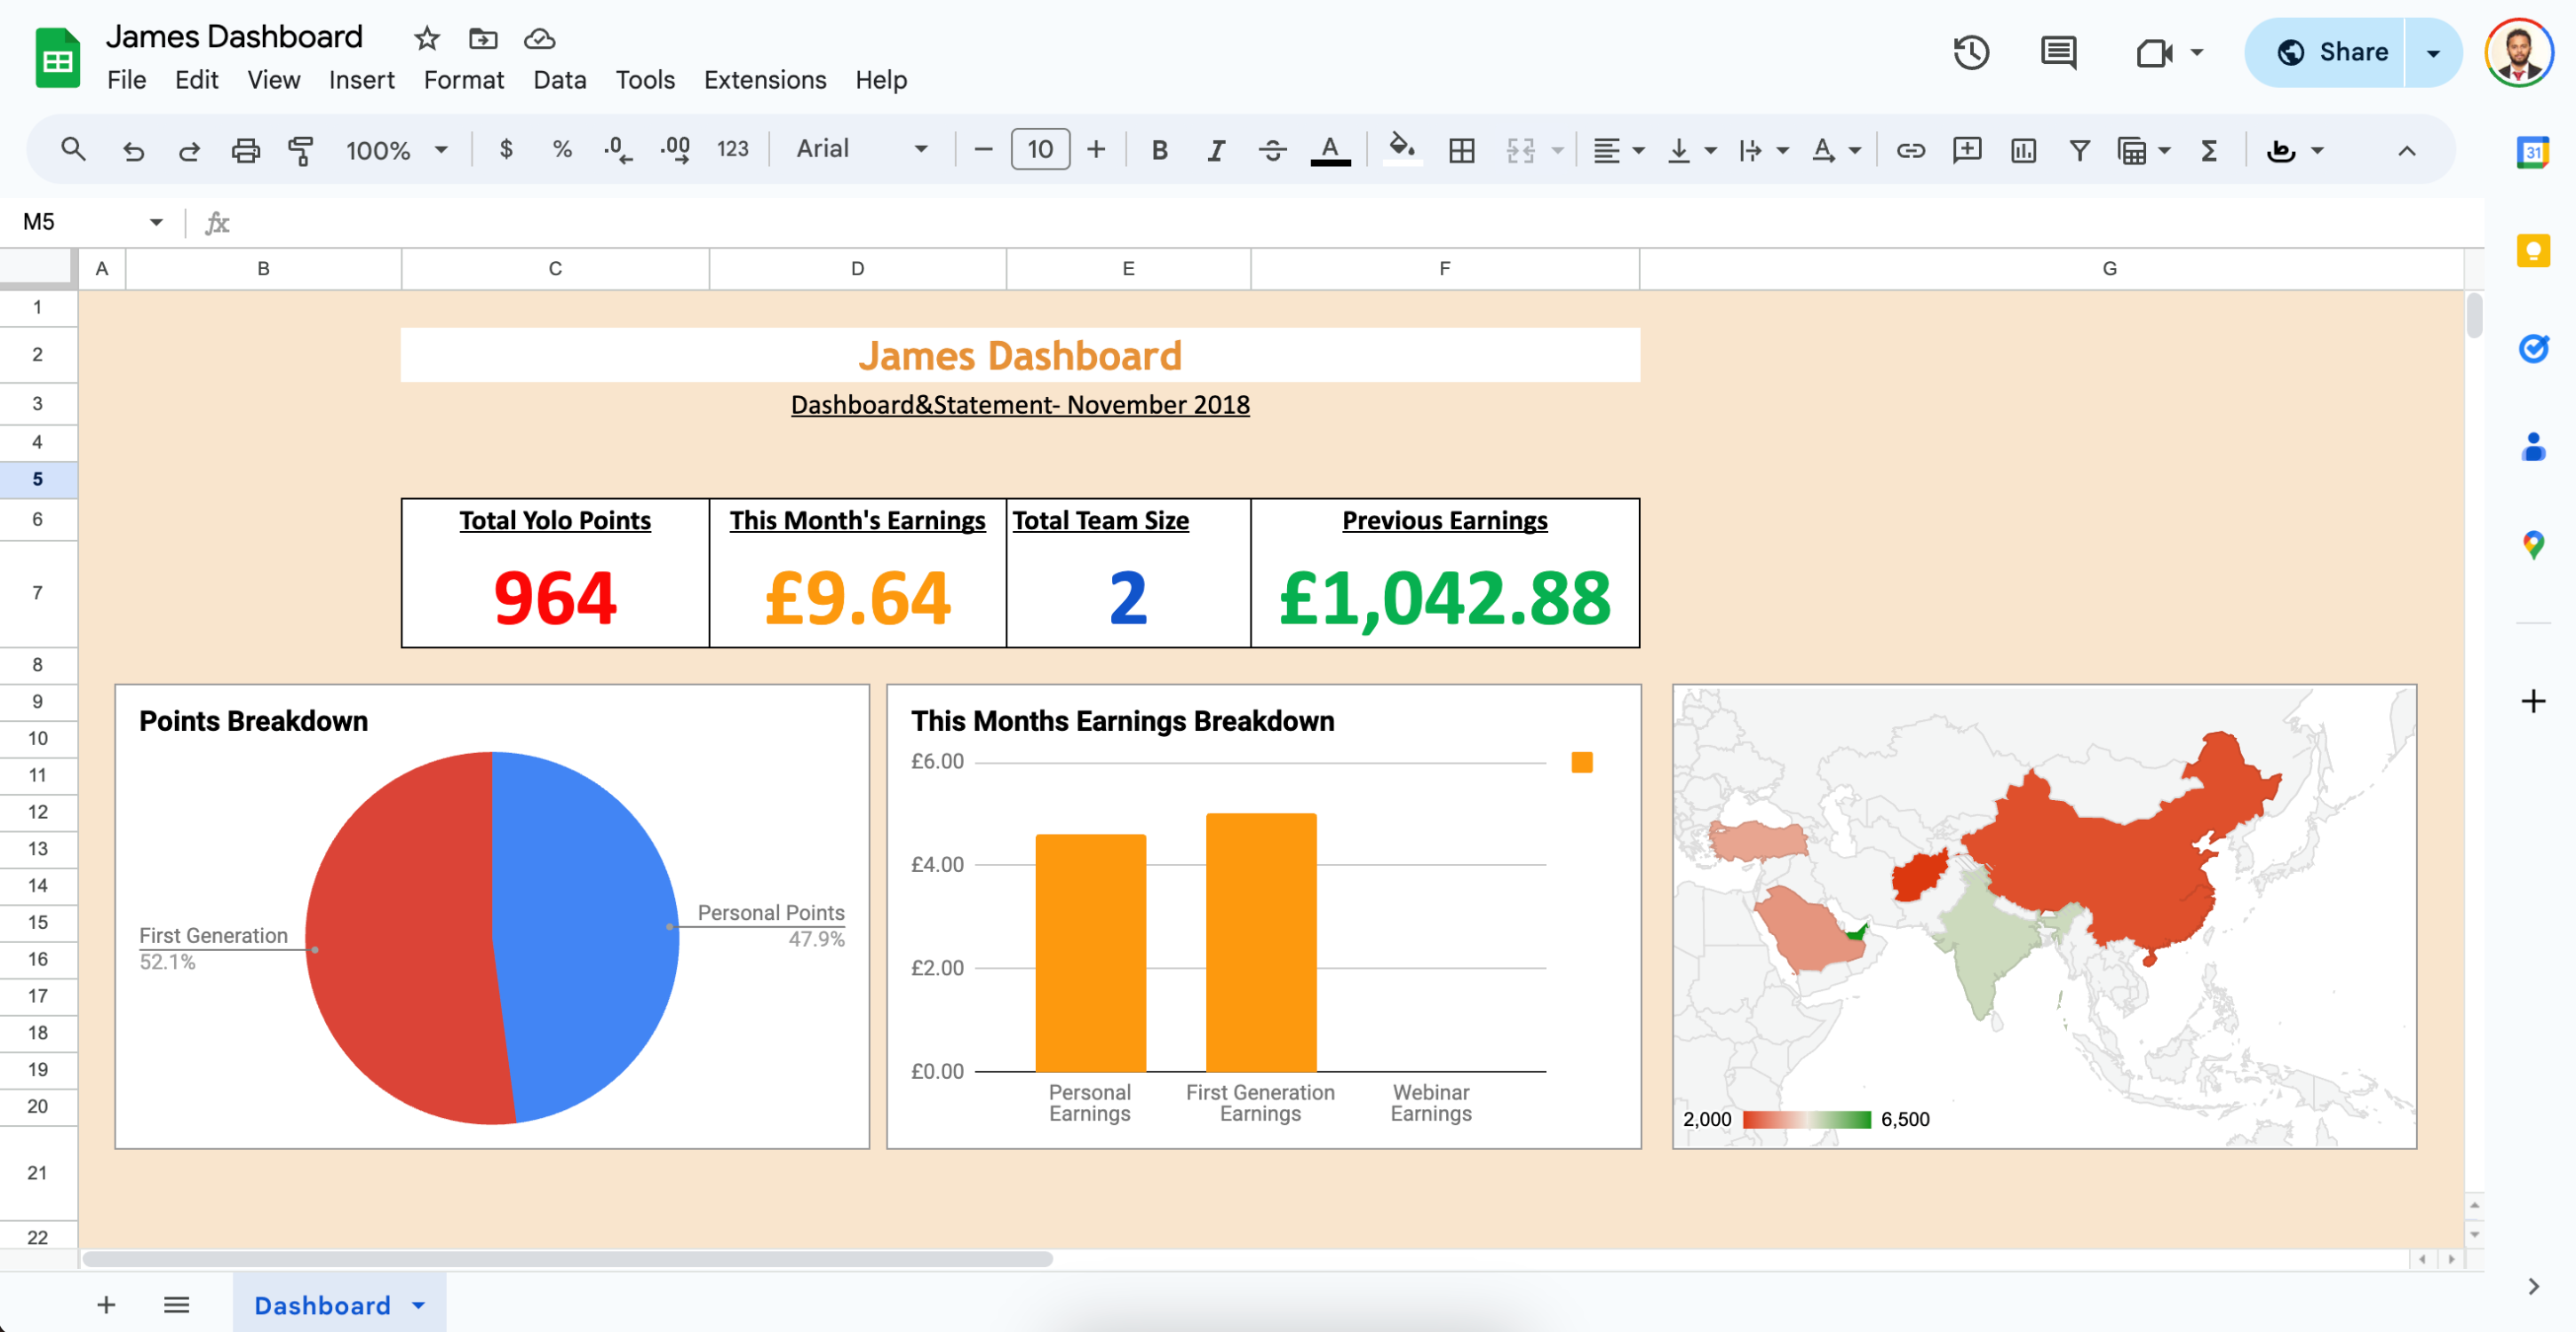Open more number formats (123)

click(x=732, y=150)
